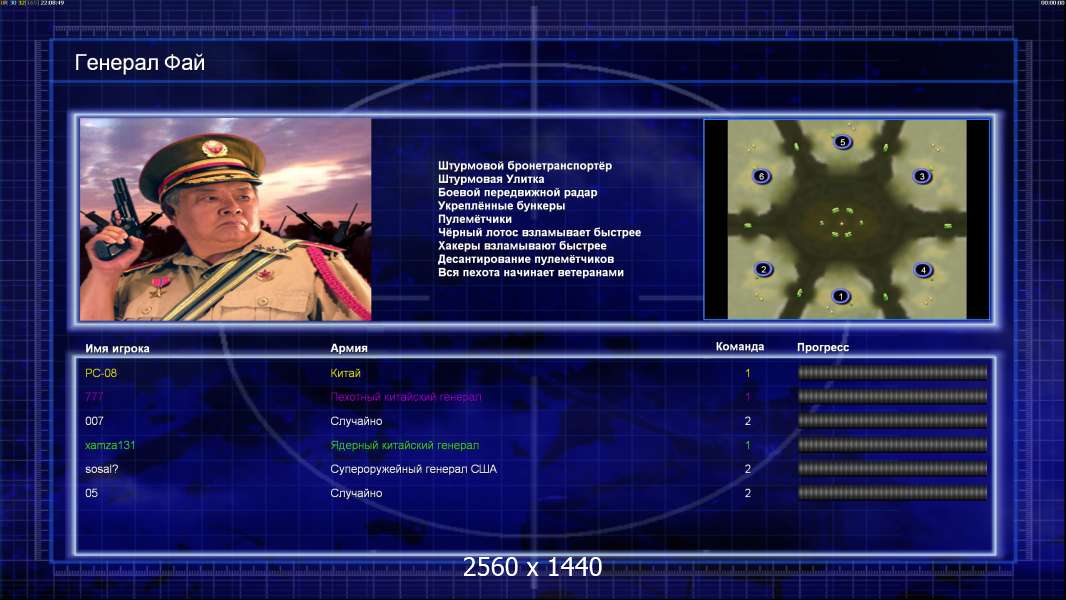This screenshot has height=600, width=1066.
Task: Click start position marker 4 on the map
Action: click(923, 270)
